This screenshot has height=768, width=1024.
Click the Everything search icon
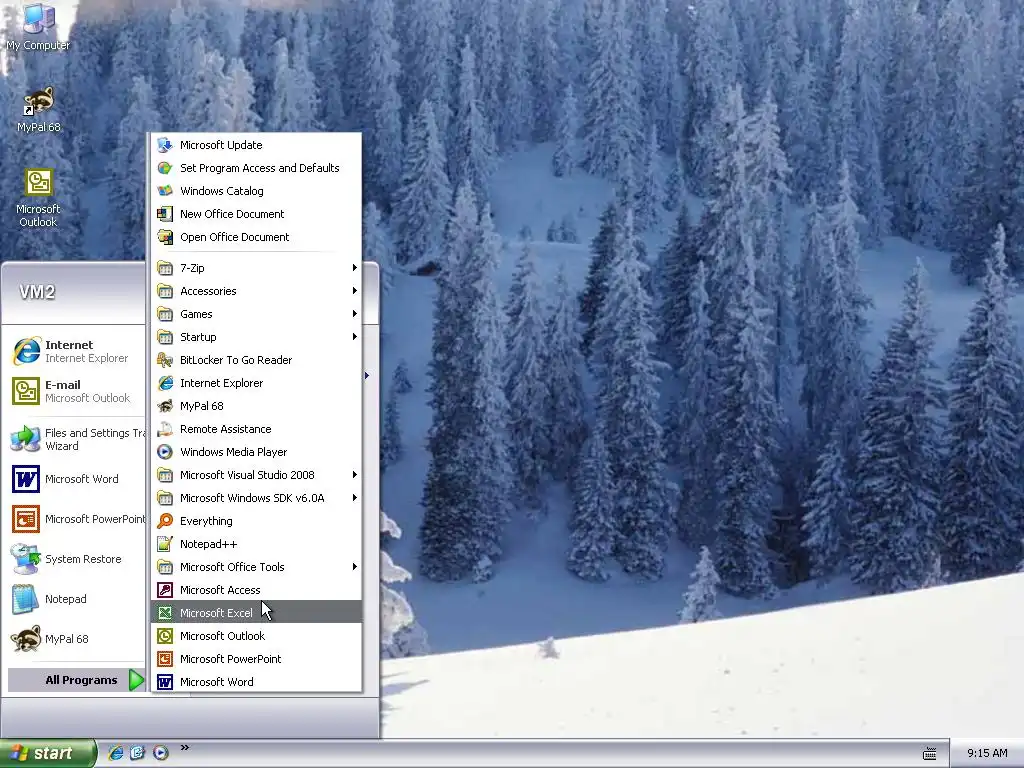point(165,520)
